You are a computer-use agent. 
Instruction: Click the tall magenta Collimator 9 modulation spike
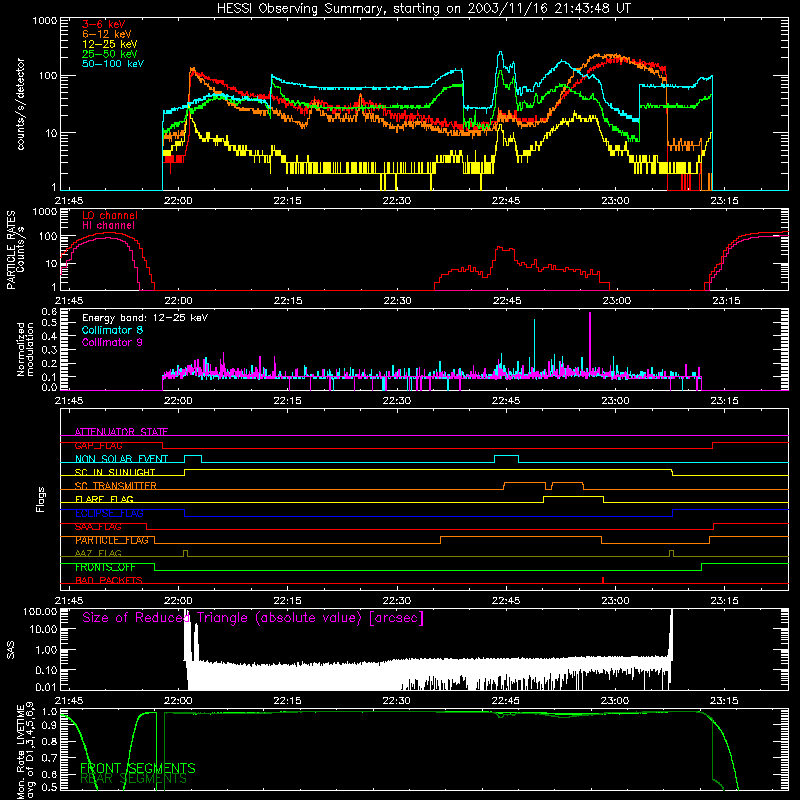[x=590, y=342]
